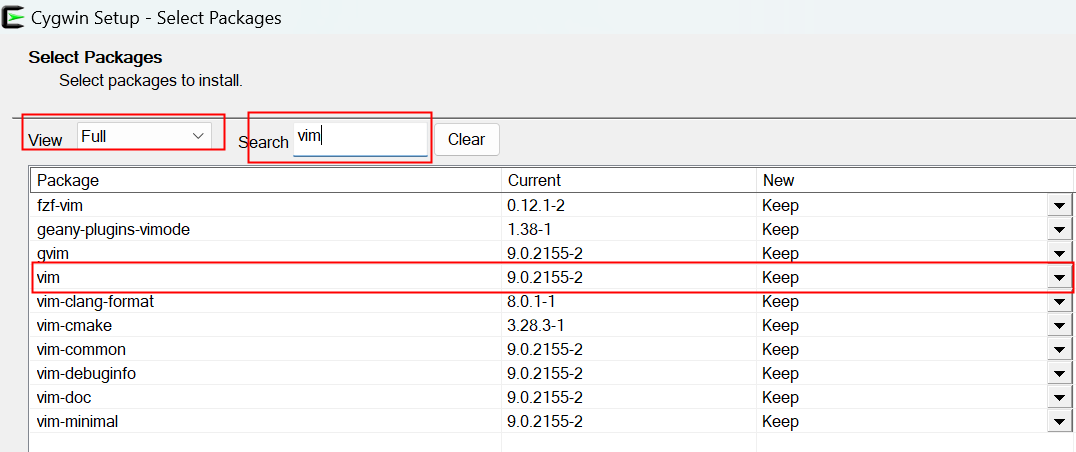
Task: Select the gvim package name in list
Action: click(53, 254)
